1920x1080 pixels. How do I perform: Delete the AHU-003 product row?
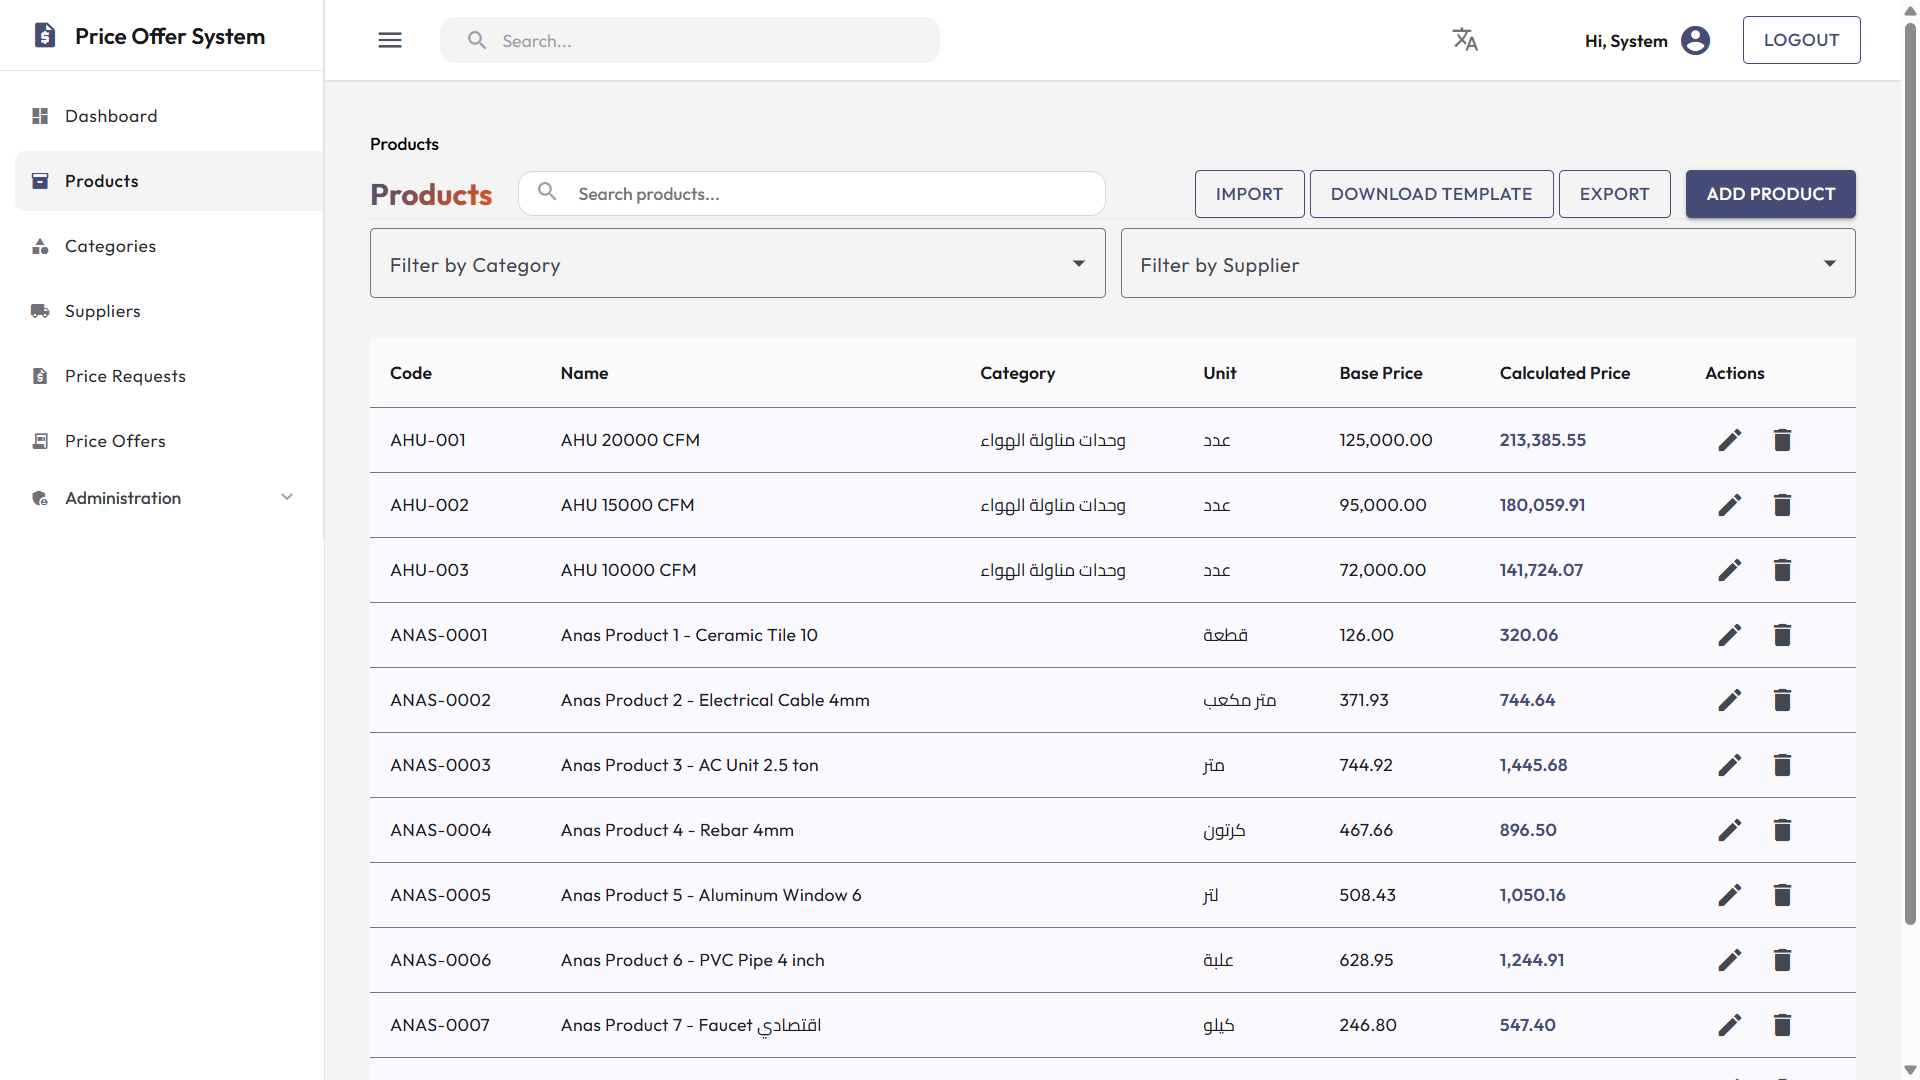[x=1783, y=570]
